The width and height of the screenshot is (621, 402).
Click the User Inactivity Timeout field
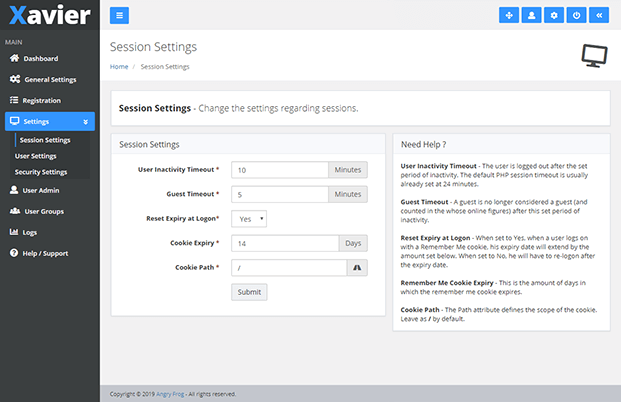[280, 170]
